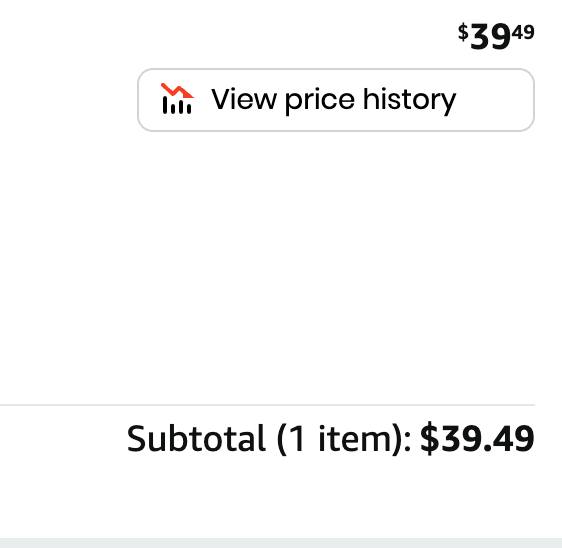
Task: Click the word "Subtotal"
Action: [x=196, y=438]
